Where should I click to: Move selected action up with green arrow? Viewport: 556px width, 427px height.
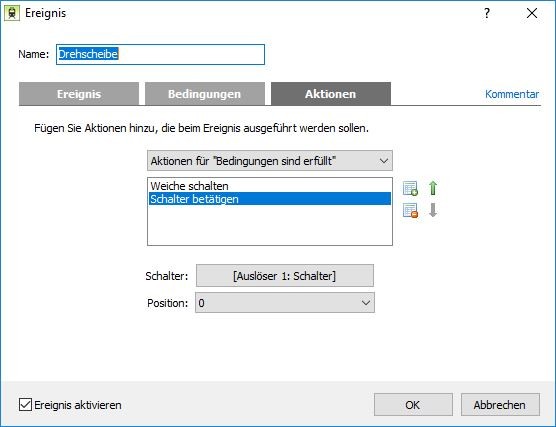433,188
